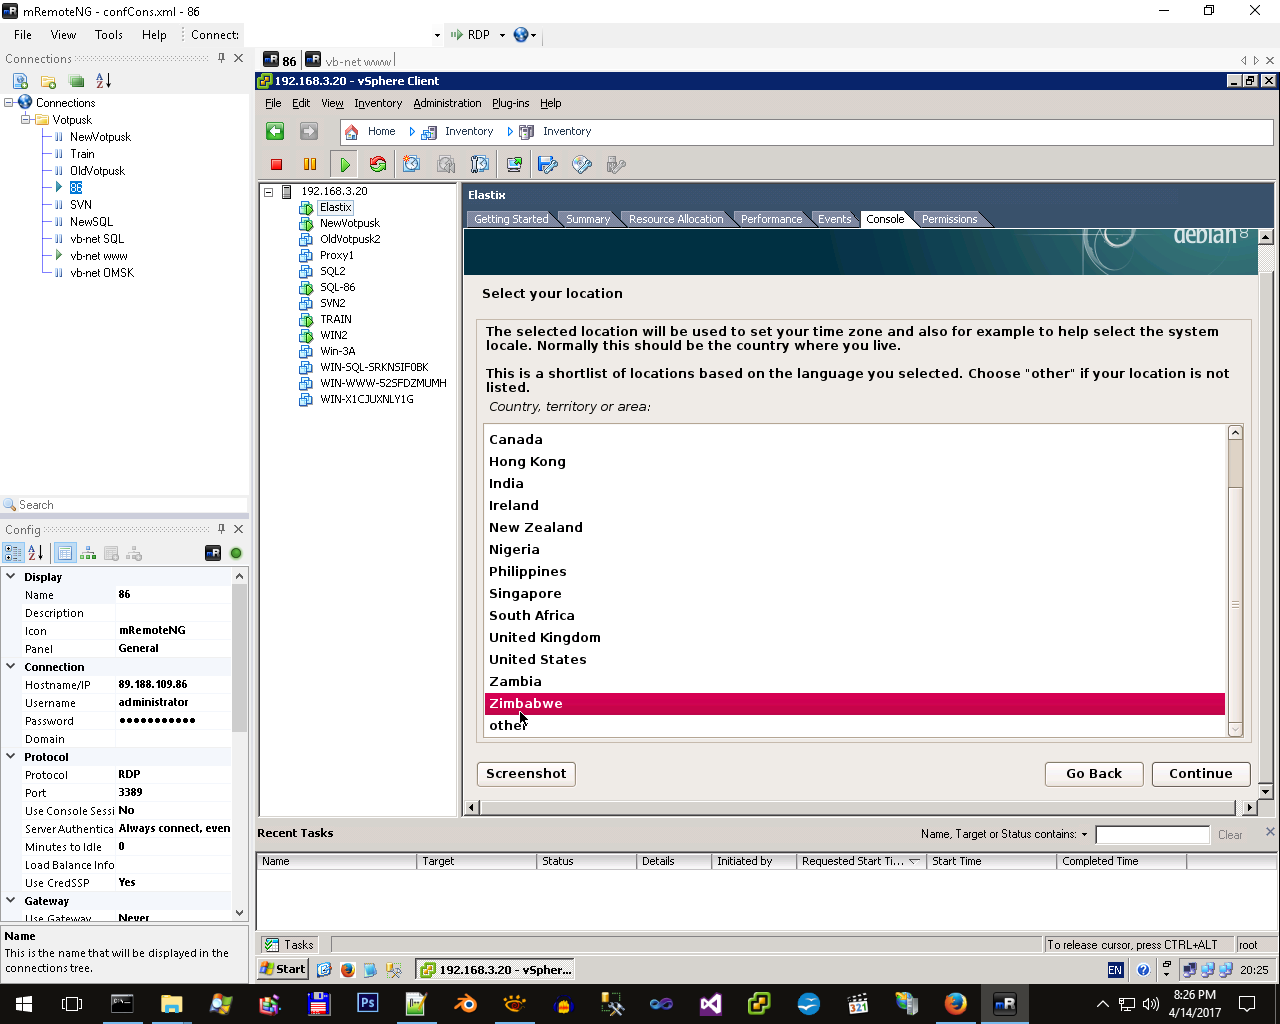Viewport: 1280px width, 1024px height.
Task: Open the vSphere Administration menu
Action: pyautogui.click(x=447, y=103)
